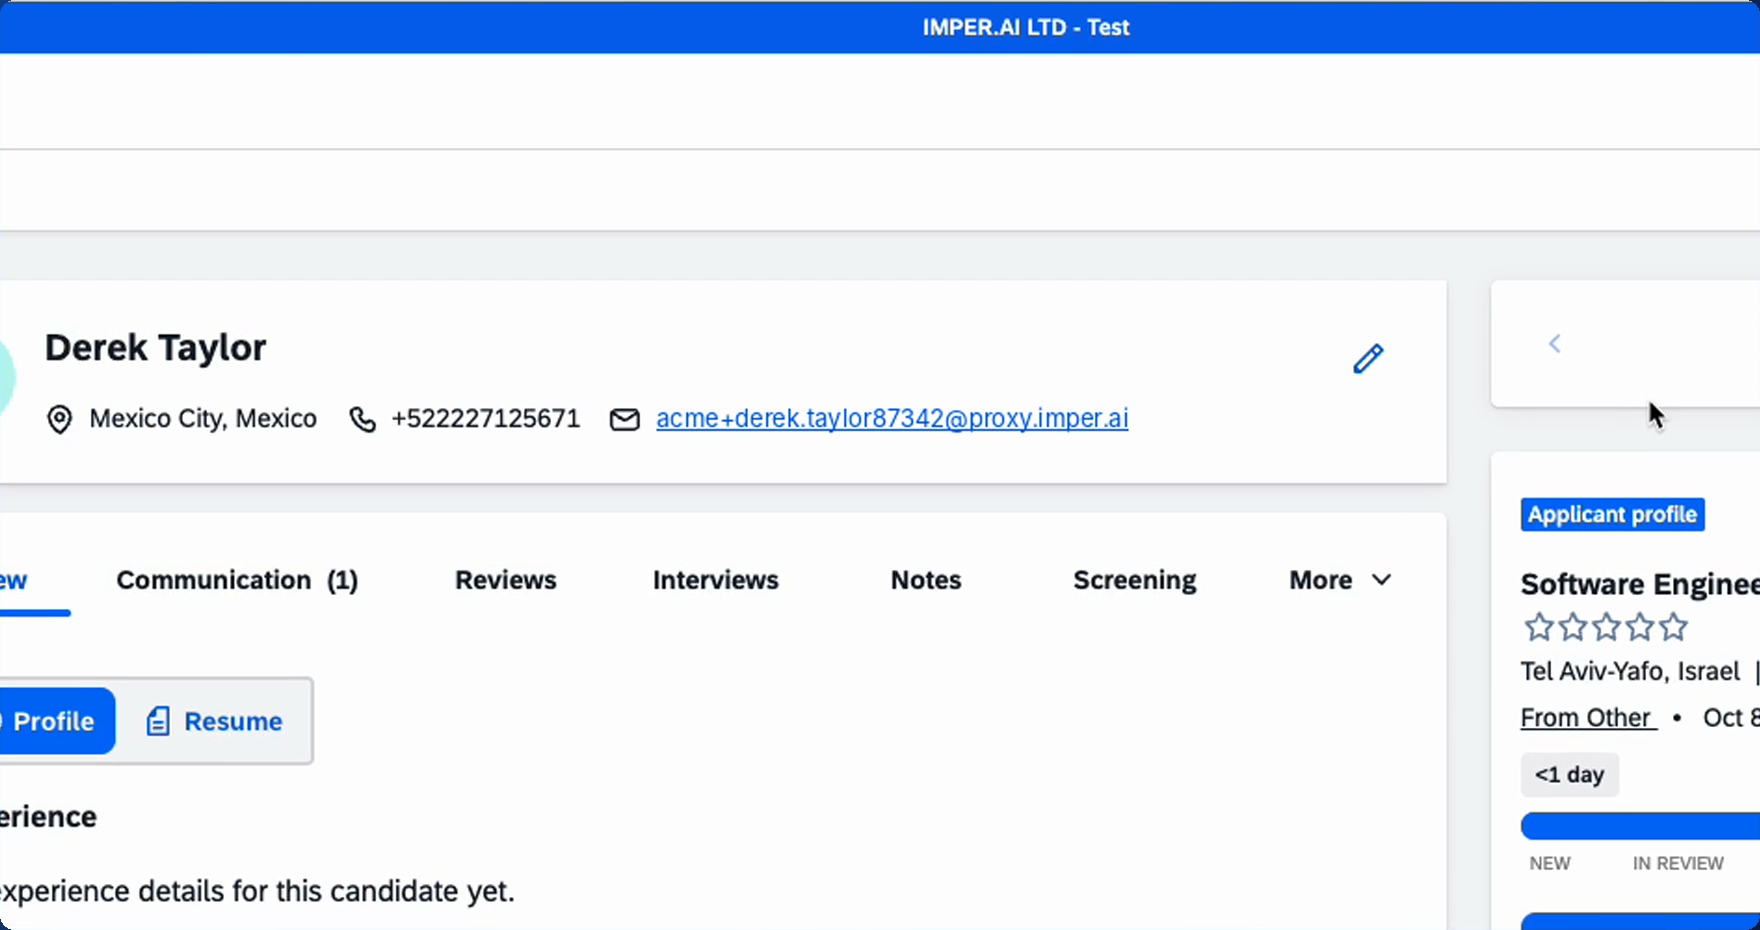
Task: Select the Notes tab
Action: [x=926, y=580]
